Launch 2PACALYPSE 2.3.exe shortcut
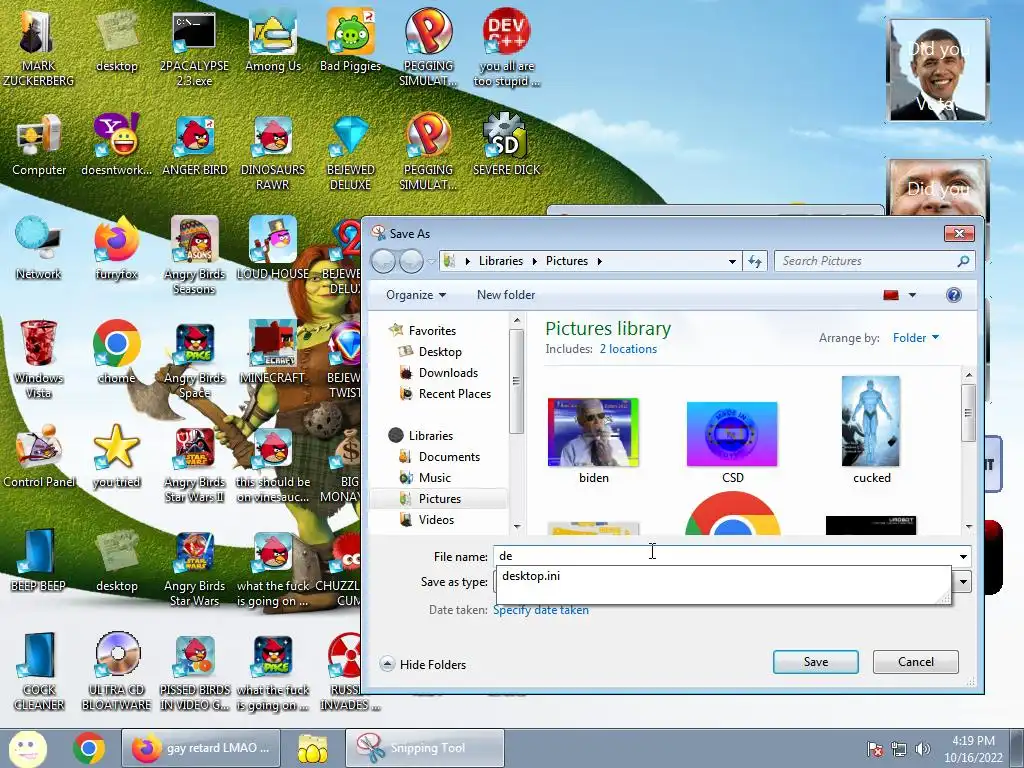Viewport: 1024px width, 768px height. [194, 49]
